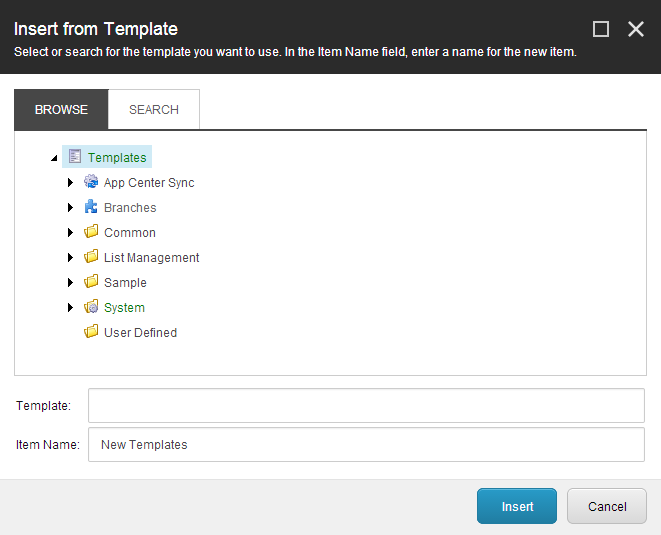The height and width of the screenshot is (535, 661).
Task: Click the Insert button
Action: (x=517, y=506)
